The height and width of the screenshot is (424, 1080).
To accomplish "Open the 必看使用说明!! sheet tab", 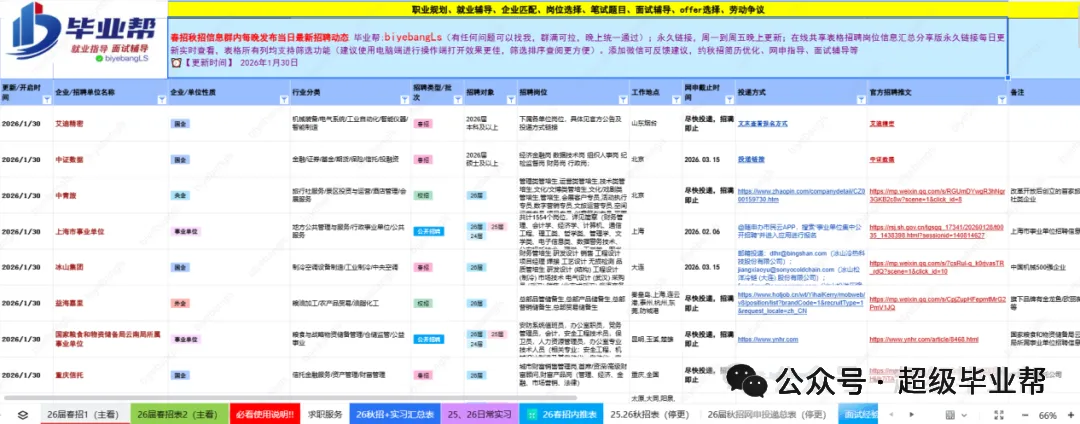I will coord(265,415).
